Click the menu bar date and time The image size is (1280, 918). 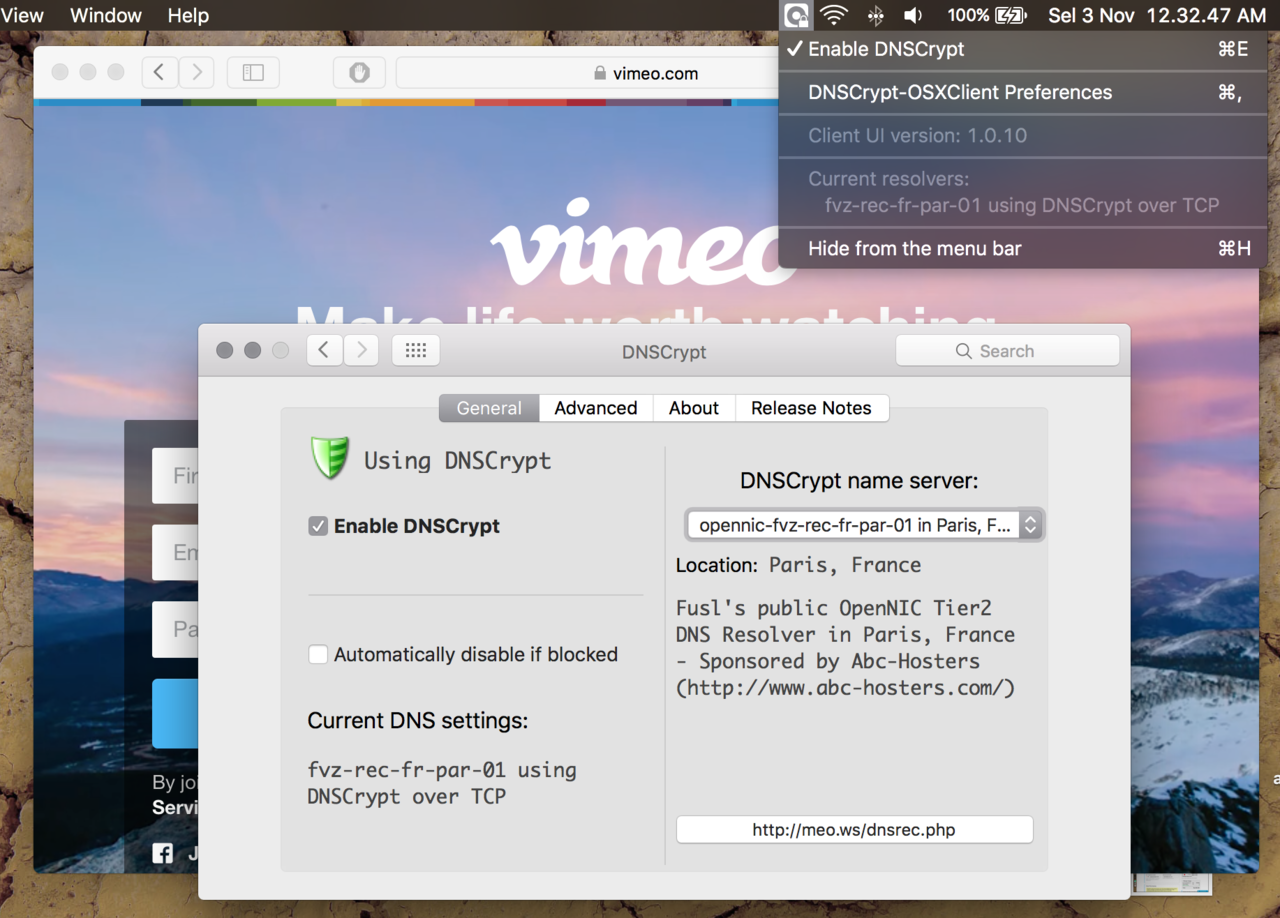pyautogui.click(x=1157, y=15)
